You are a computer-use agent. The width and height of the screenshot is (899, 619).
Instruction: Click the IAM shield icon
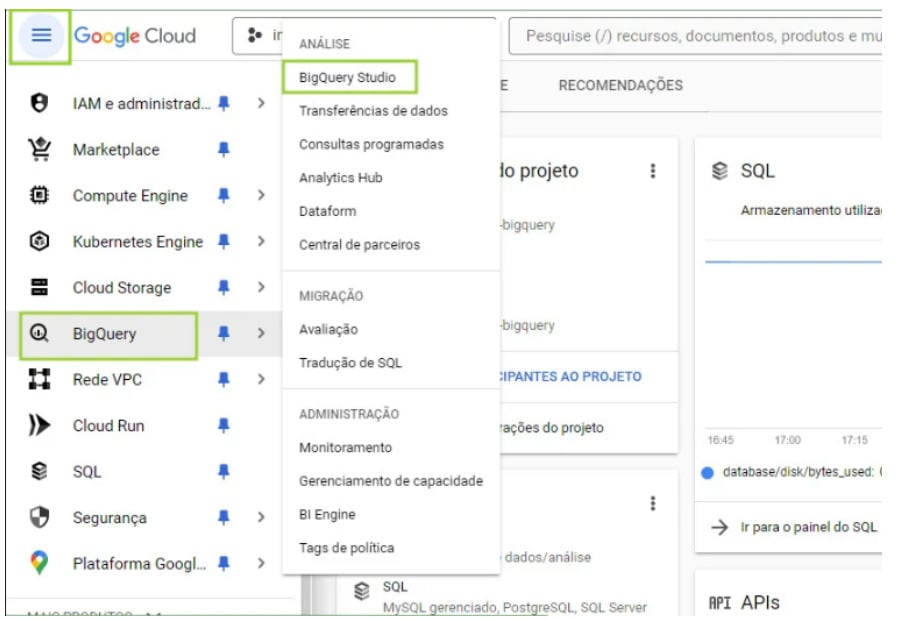[39, 103]
